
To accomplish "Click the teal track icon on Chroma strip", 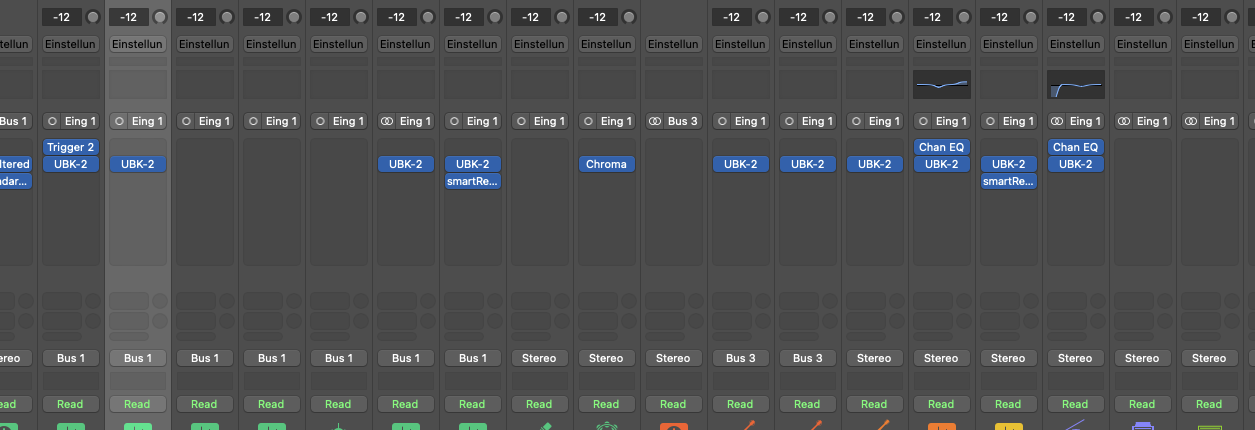I will coord(606,427).
